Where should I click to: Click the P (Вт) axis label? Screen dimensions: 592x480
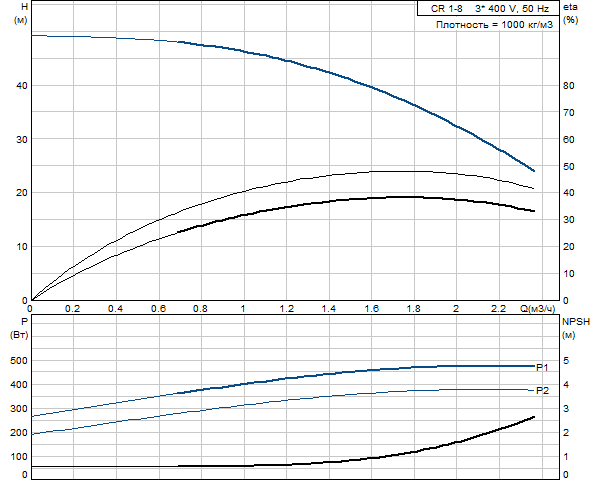(x=20, y=328)
